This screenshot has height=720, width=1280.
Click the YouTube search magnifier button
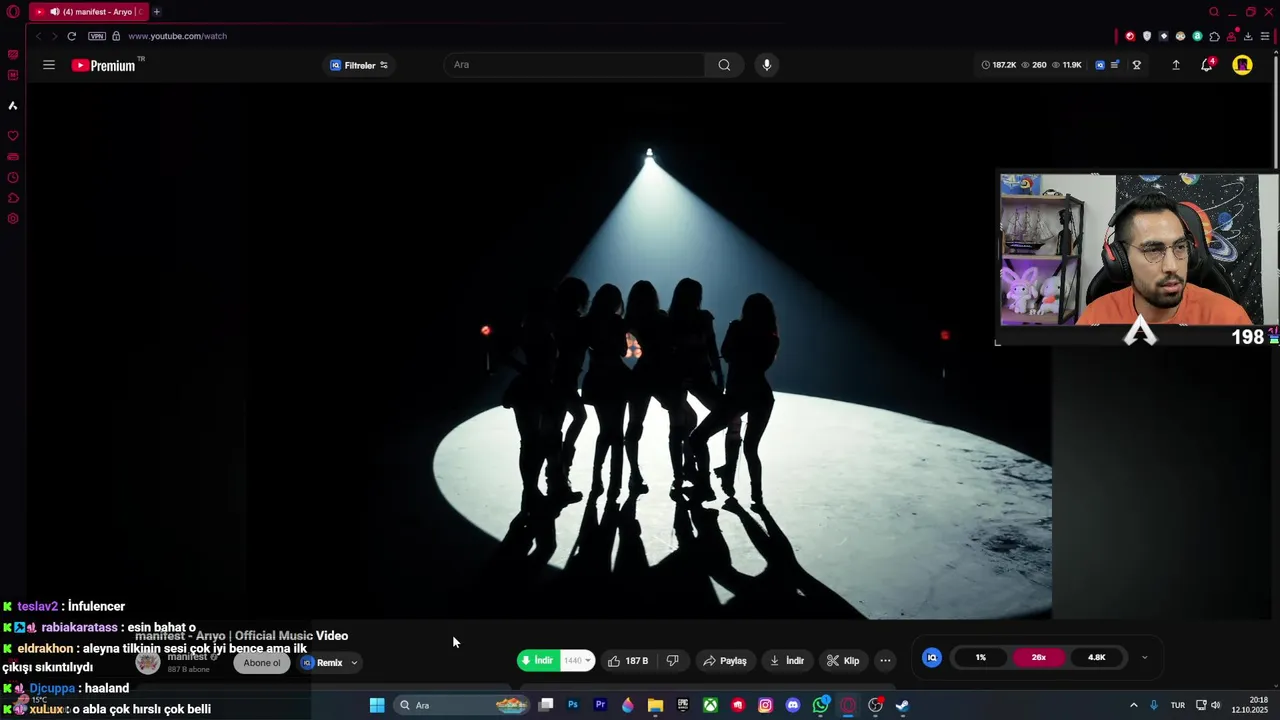724,65
